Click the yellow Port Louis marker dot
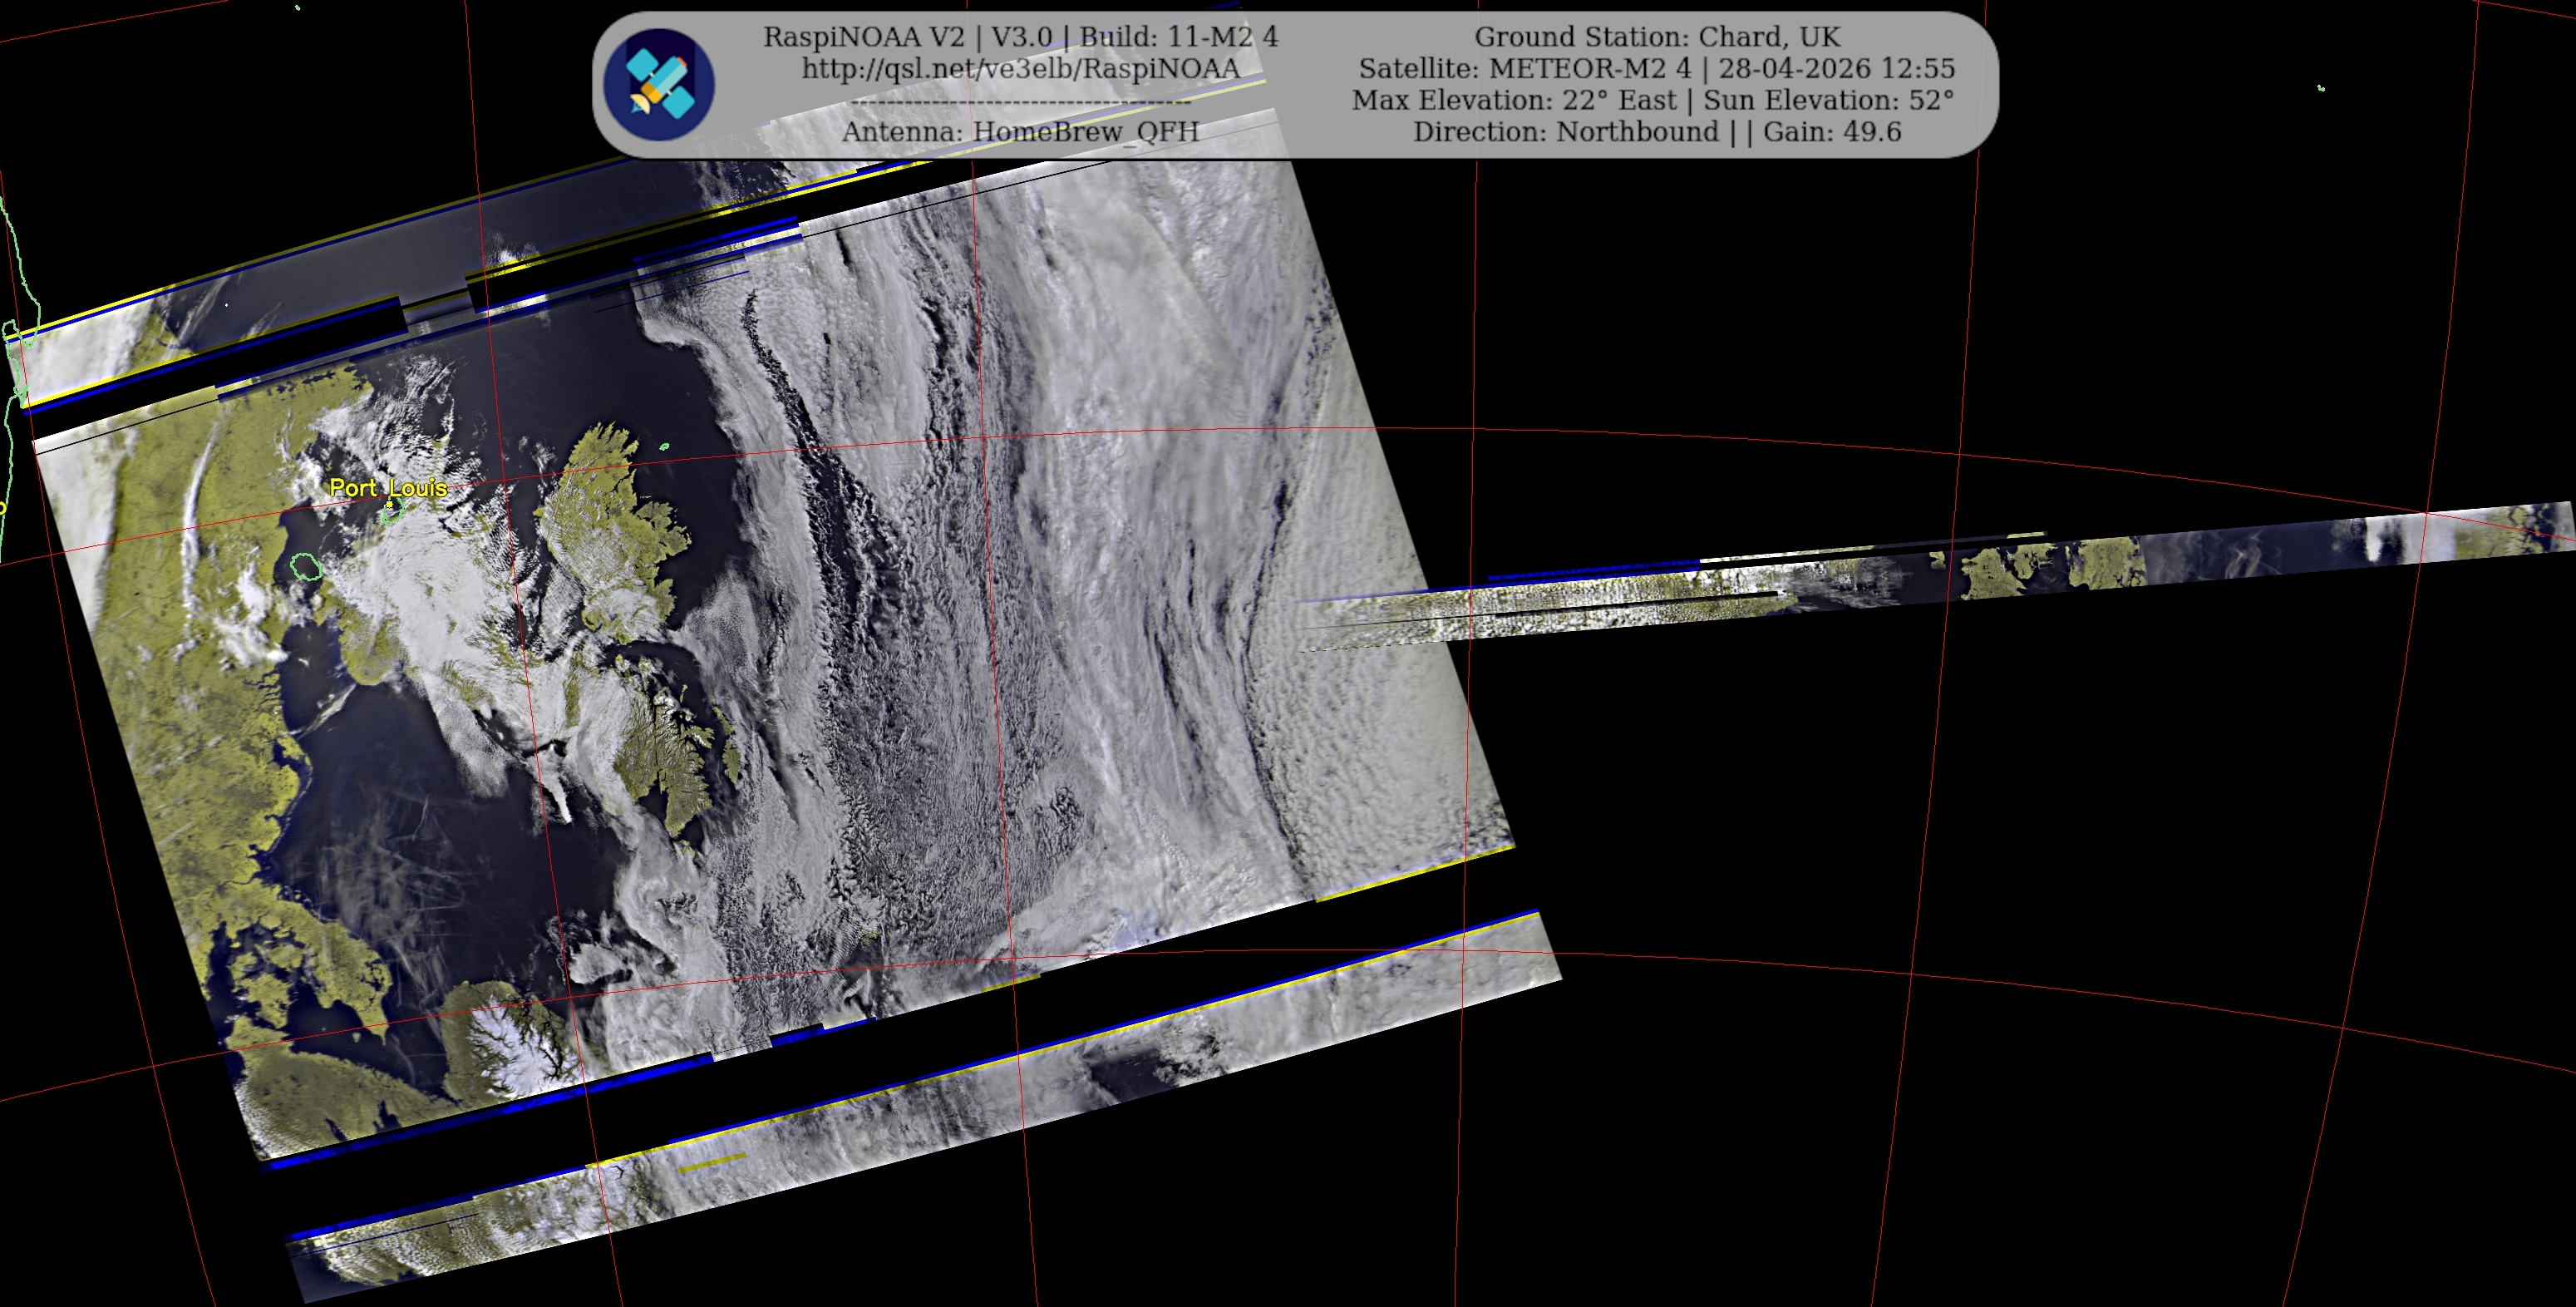2576x1307 pixels. 389,505
